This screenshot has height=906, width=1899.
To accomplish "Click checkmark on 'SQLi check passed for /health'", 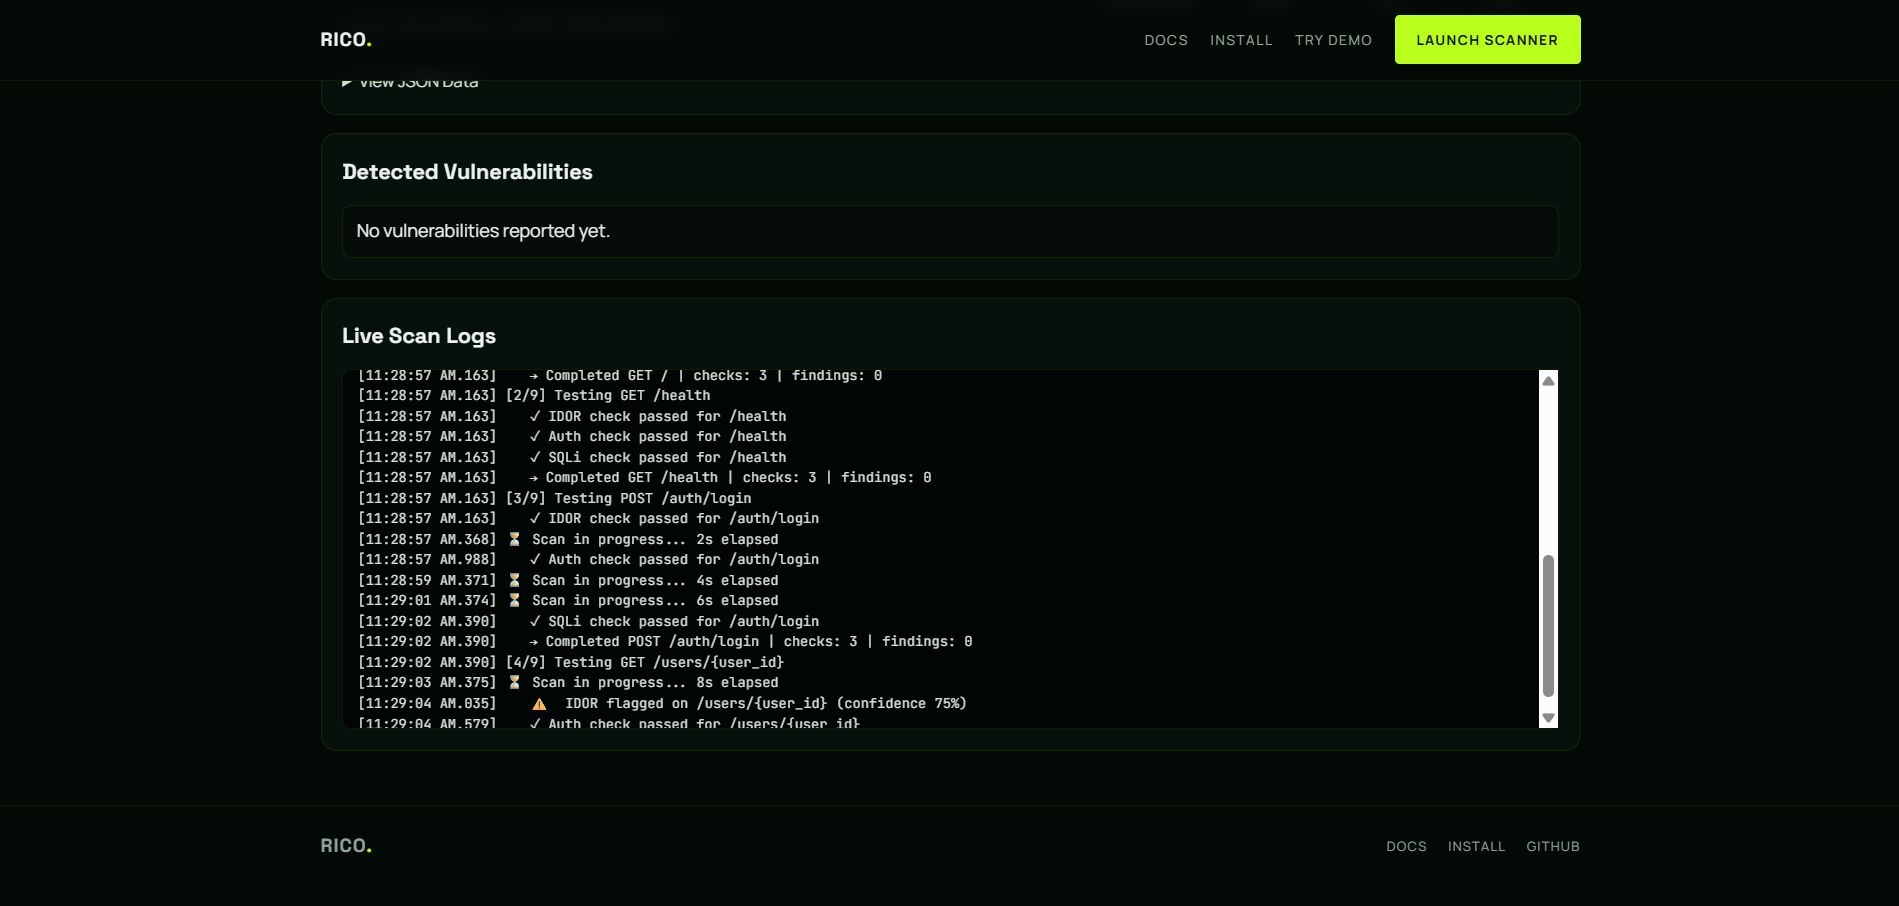I will pyautogui.click(x=535, y=457).
